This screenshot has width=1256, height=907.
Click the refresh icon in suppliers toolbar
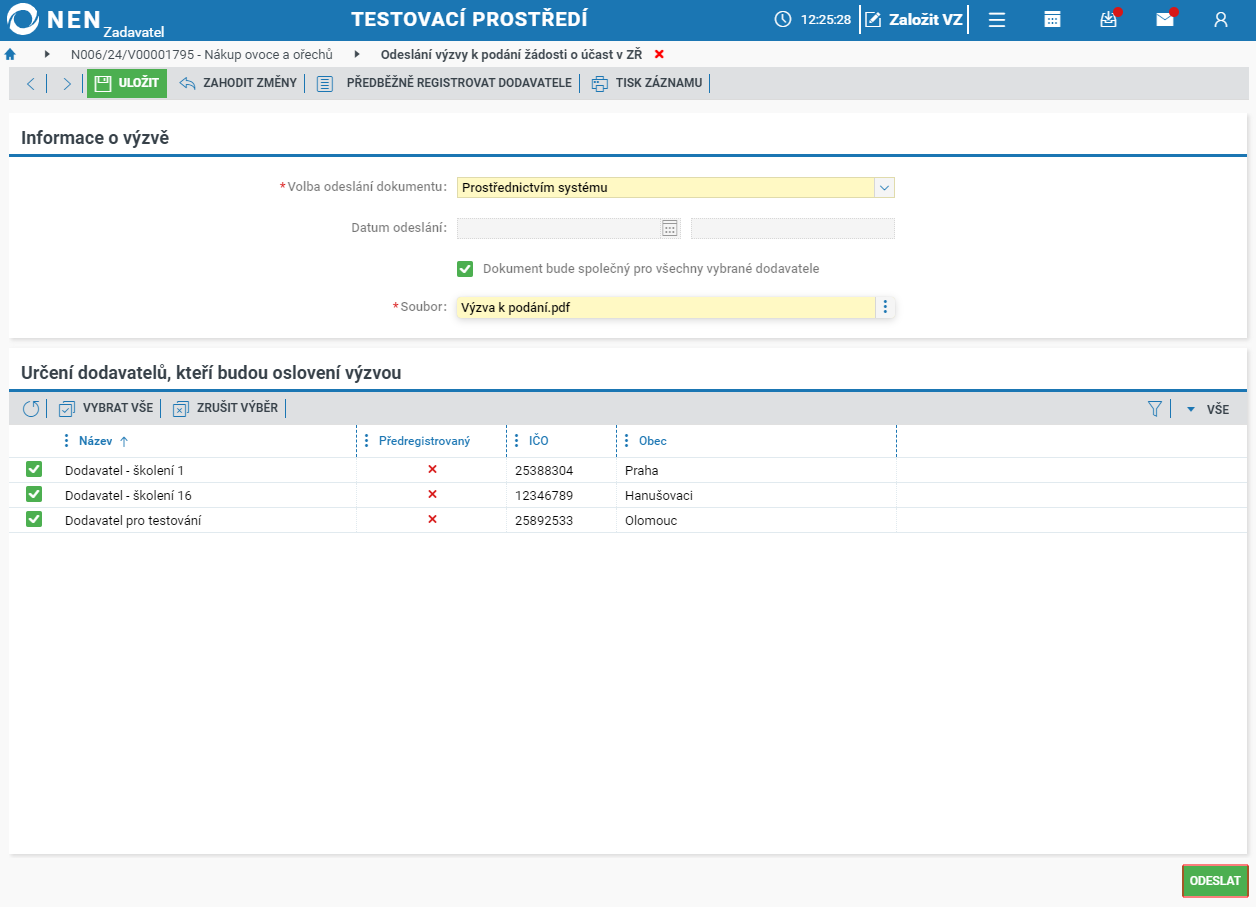31,408
